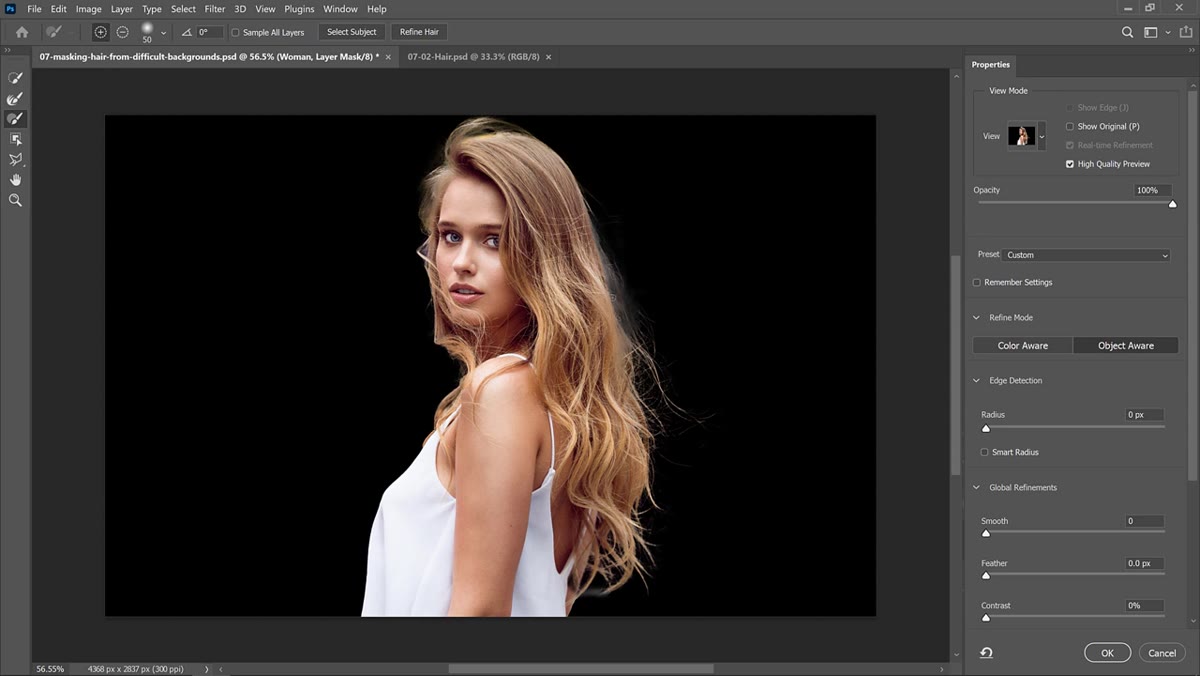Close the 07-02-Hair.psd tab
The image size is (1200, 676).
[548, 57]
